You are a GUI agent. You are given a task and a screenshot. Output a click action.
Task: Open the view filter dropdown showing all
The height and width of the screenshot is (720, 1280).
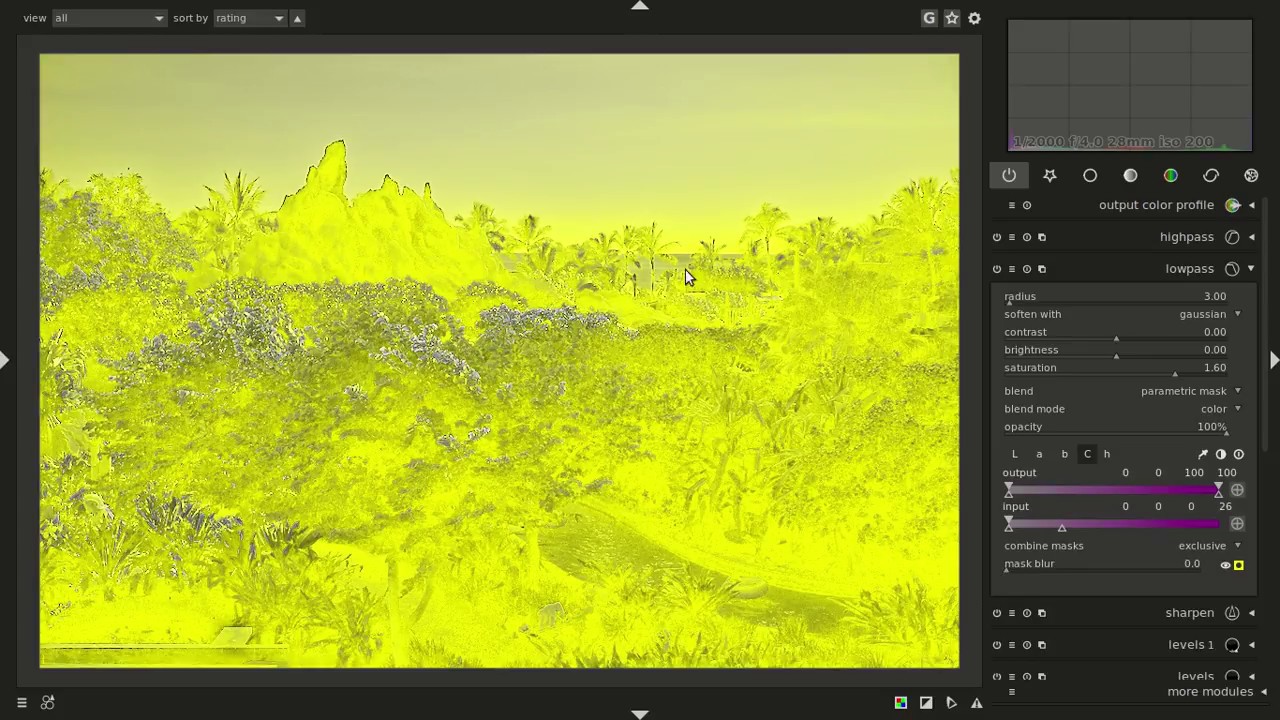pyautogui.click(x=108, y=18)
